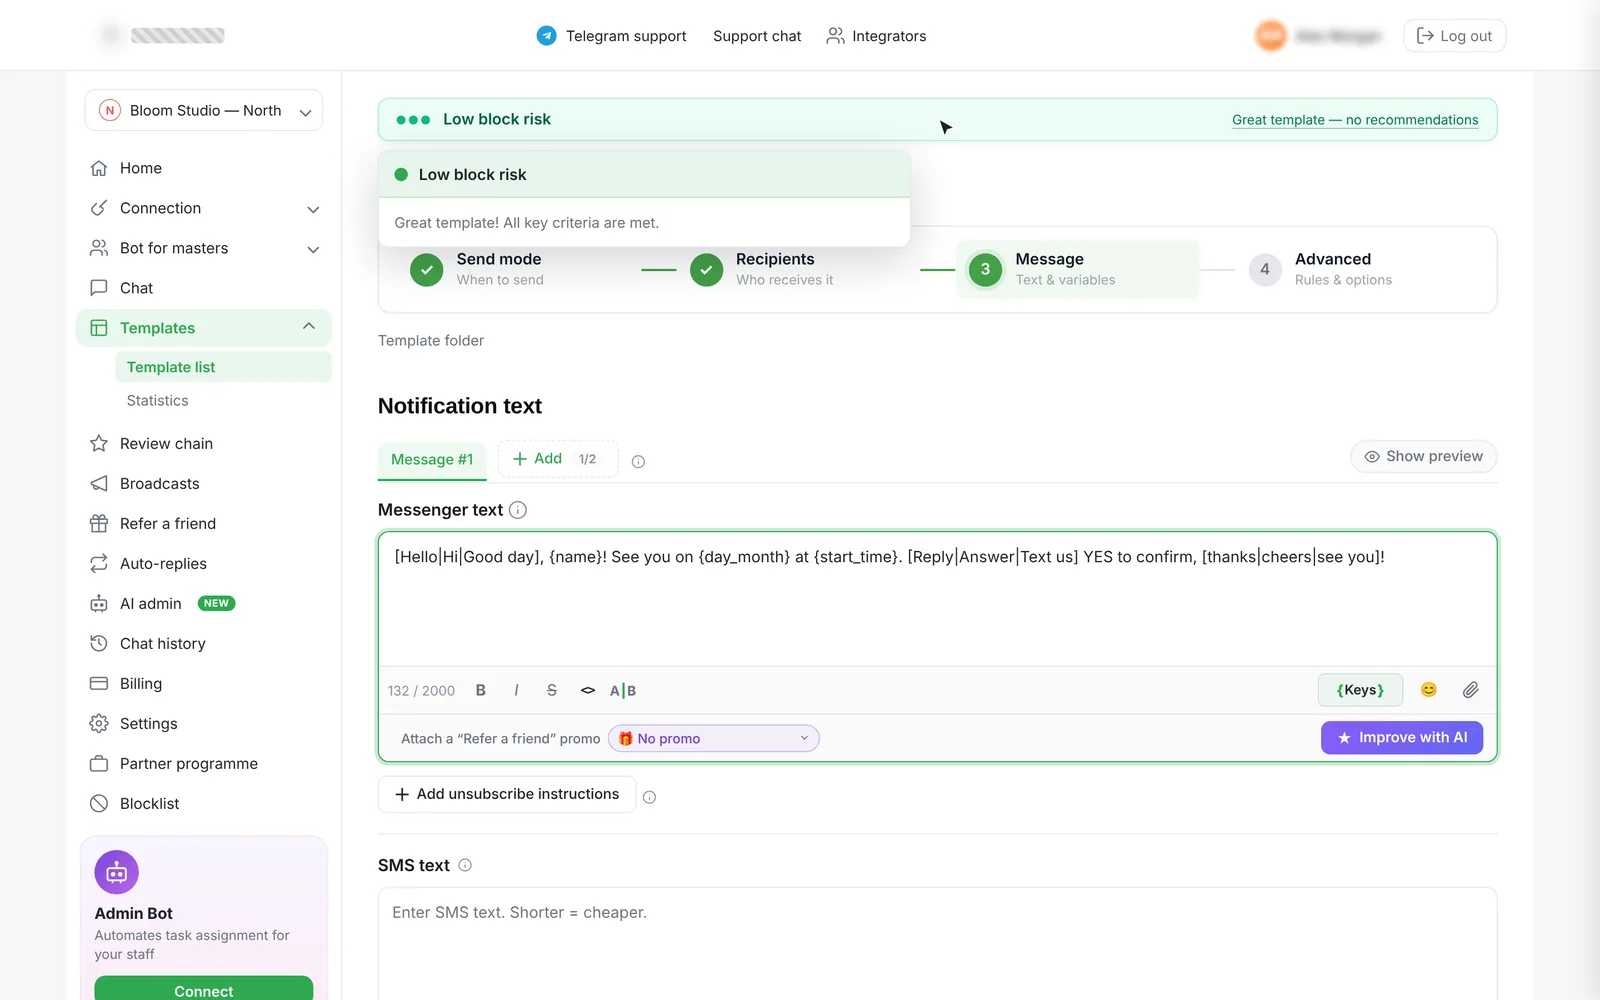Screen dimensions: 1600x1000
Task: Click Improve with AI button
Action: point(1402,737)
